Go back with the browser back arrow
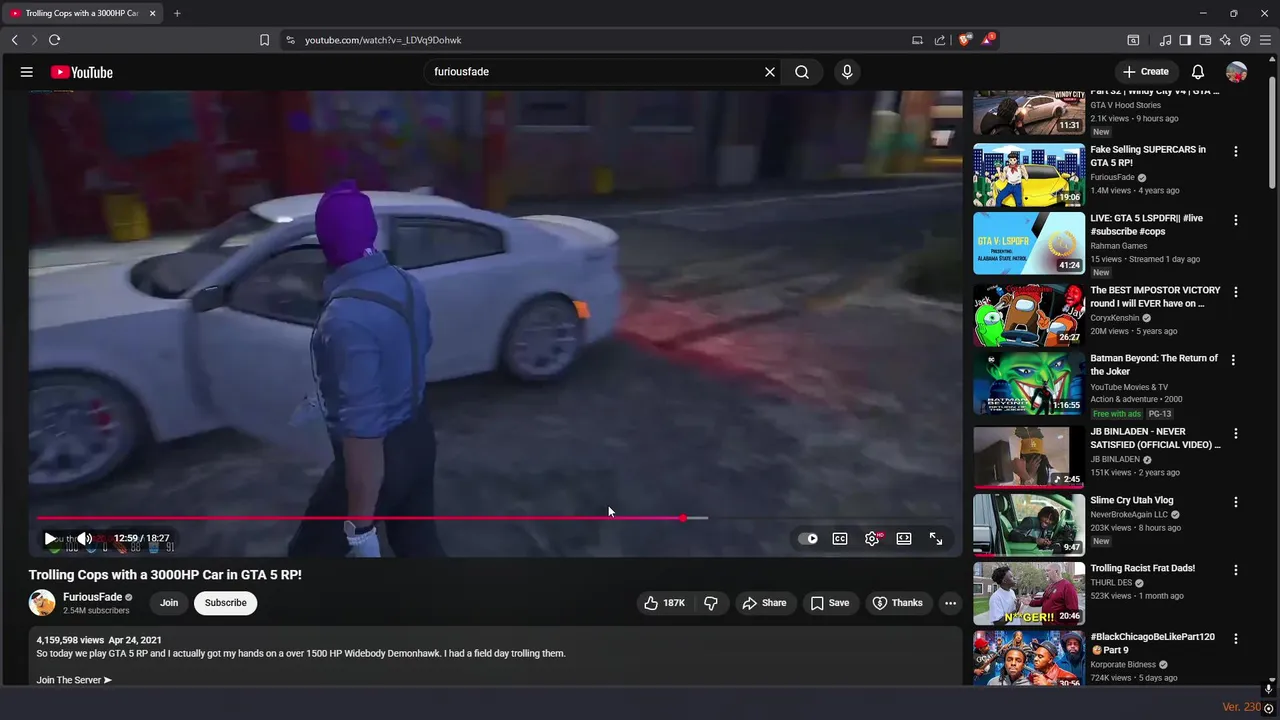Screen dimensions: 1280x720 pos(14,40)
